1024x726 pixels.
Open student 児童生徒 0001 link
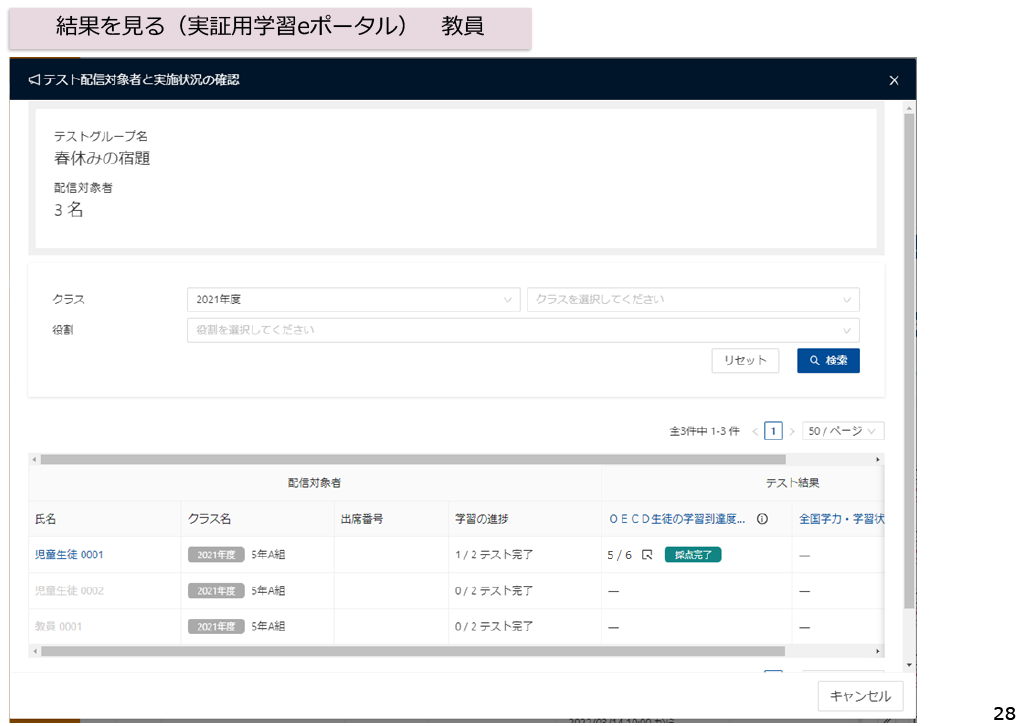pyautogui.click(x=69, y=554)
